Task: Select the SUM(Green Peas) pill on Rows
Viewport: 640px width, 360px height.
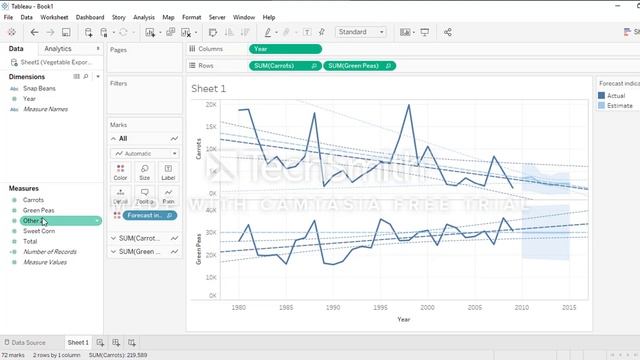Action: tap(360, 66)
